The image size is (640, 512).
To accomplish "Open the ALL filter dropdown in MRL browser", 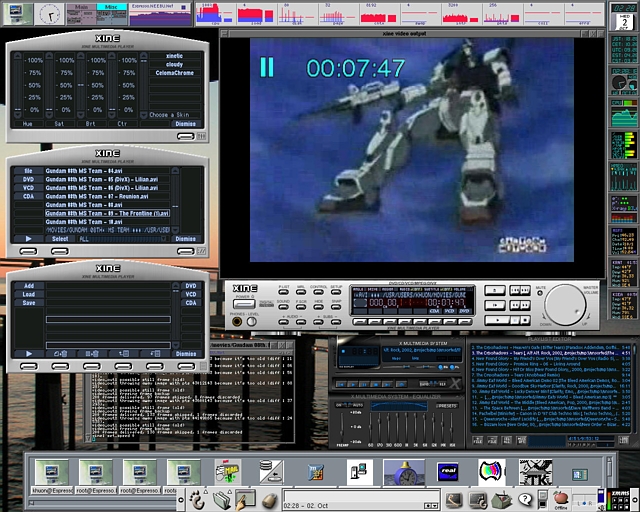I will click(123, 239).
